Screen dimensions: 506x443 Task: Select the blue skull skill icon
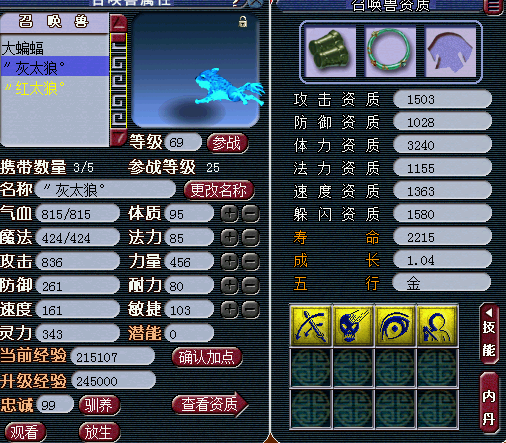(x=353, y=326)
